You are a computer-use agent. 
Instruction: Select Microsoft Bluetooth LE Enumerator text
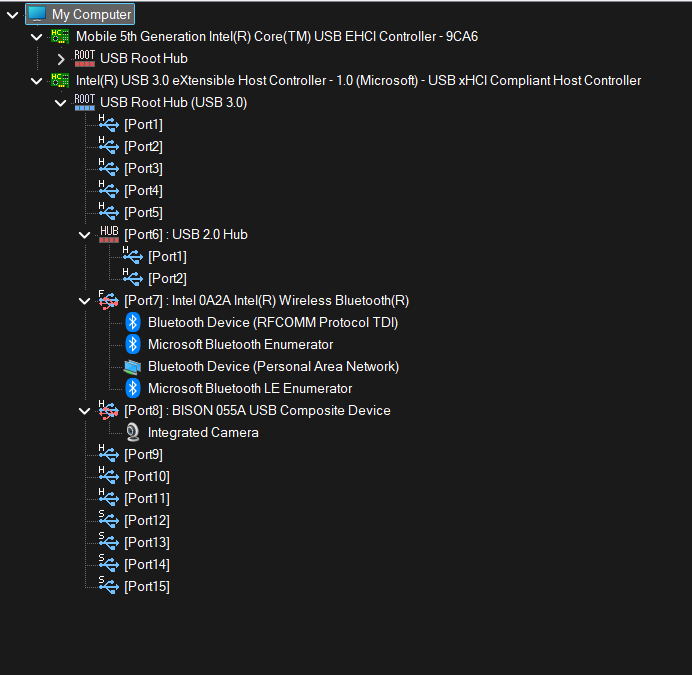[x=250, y=388]
